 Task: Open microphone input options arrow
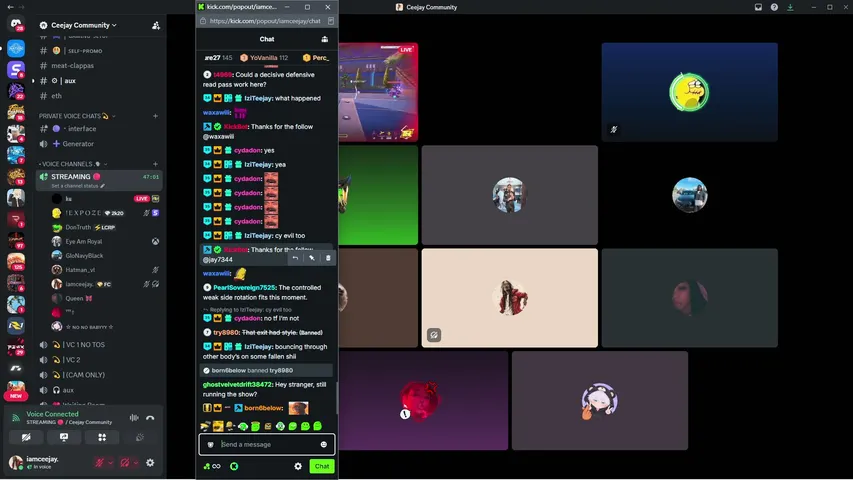110,463
